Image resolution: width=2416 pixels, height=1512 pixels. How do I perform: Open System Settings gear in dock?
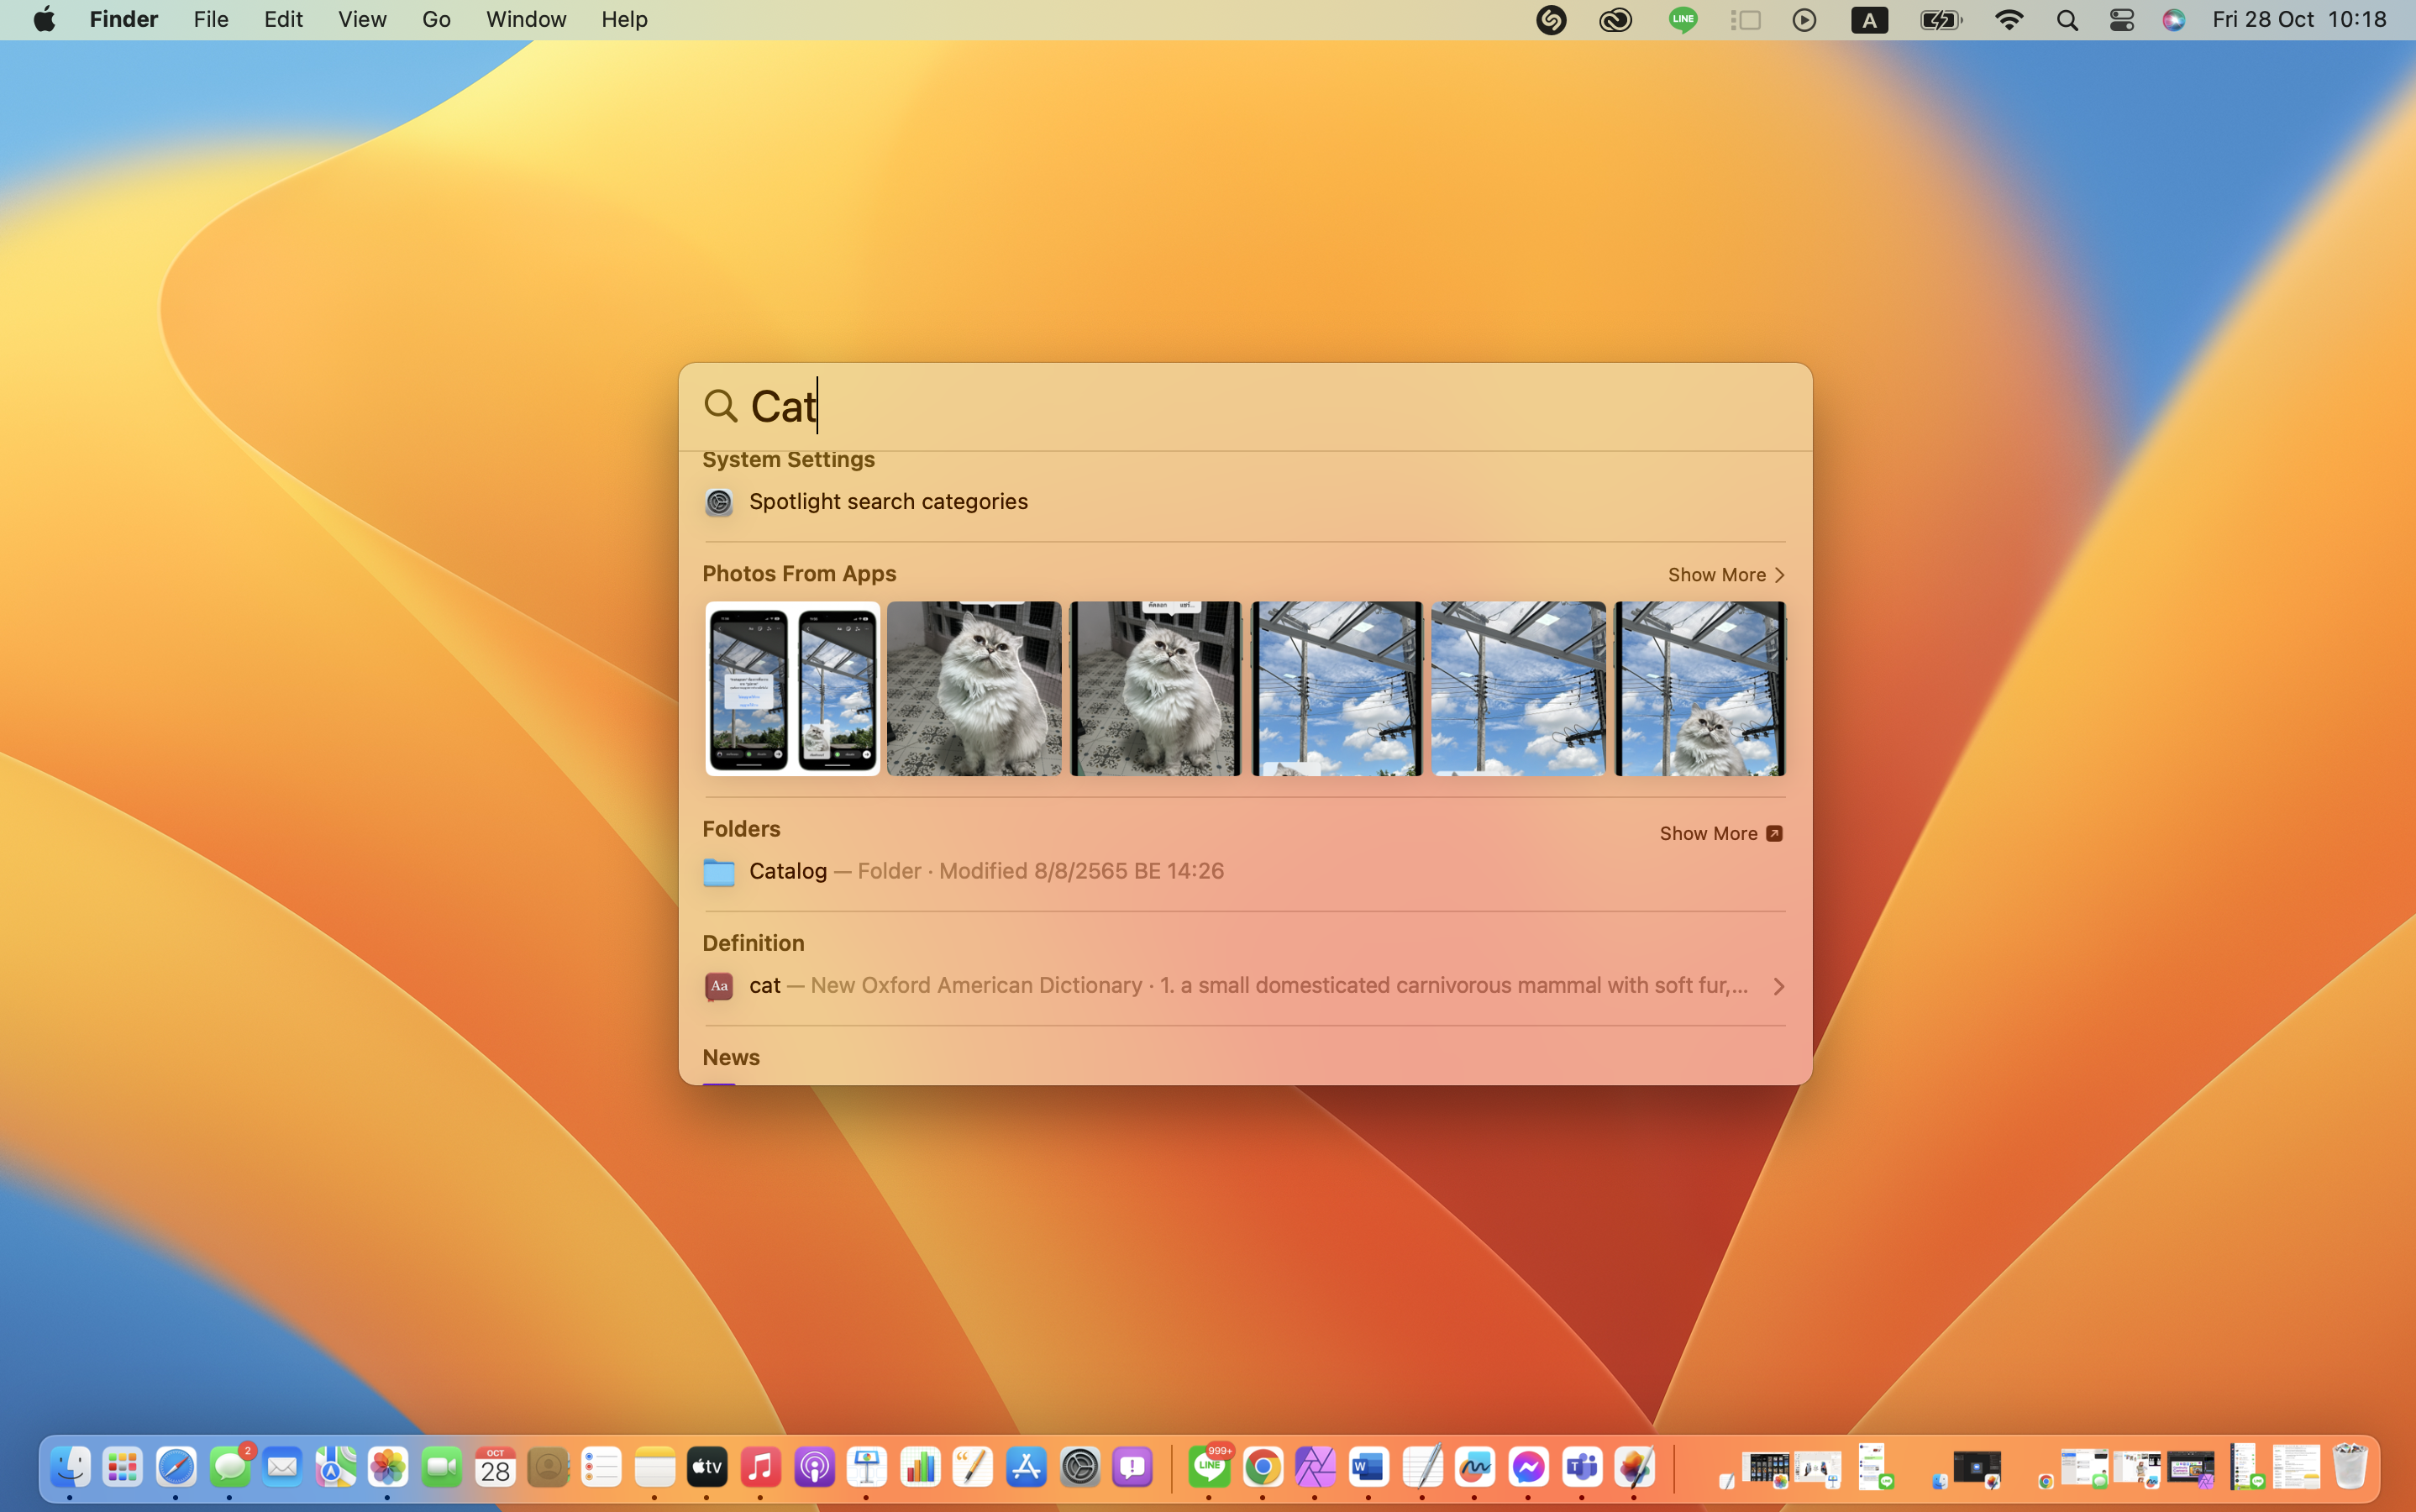click(1080, 1467)
